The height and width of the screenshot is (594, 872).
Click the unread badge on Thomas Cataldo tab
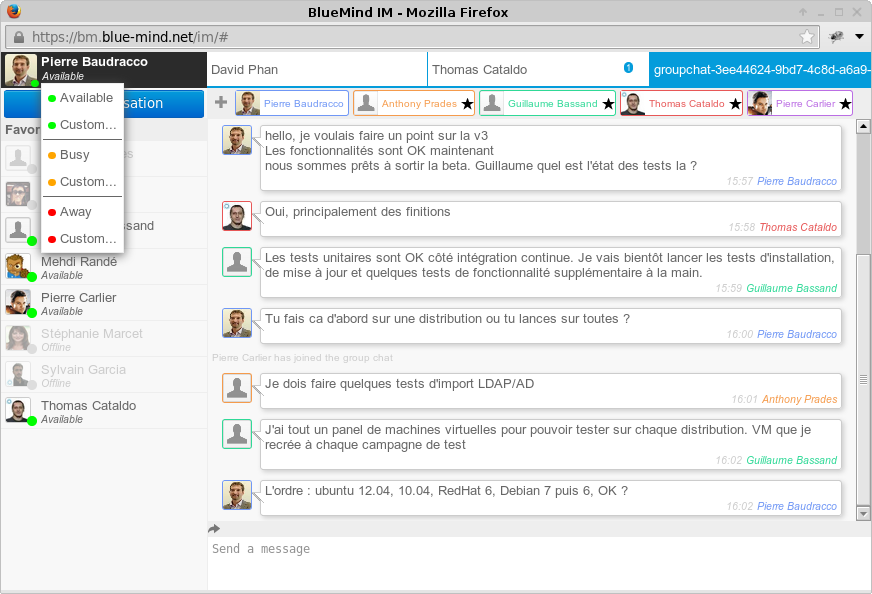[x=628, y=68]
